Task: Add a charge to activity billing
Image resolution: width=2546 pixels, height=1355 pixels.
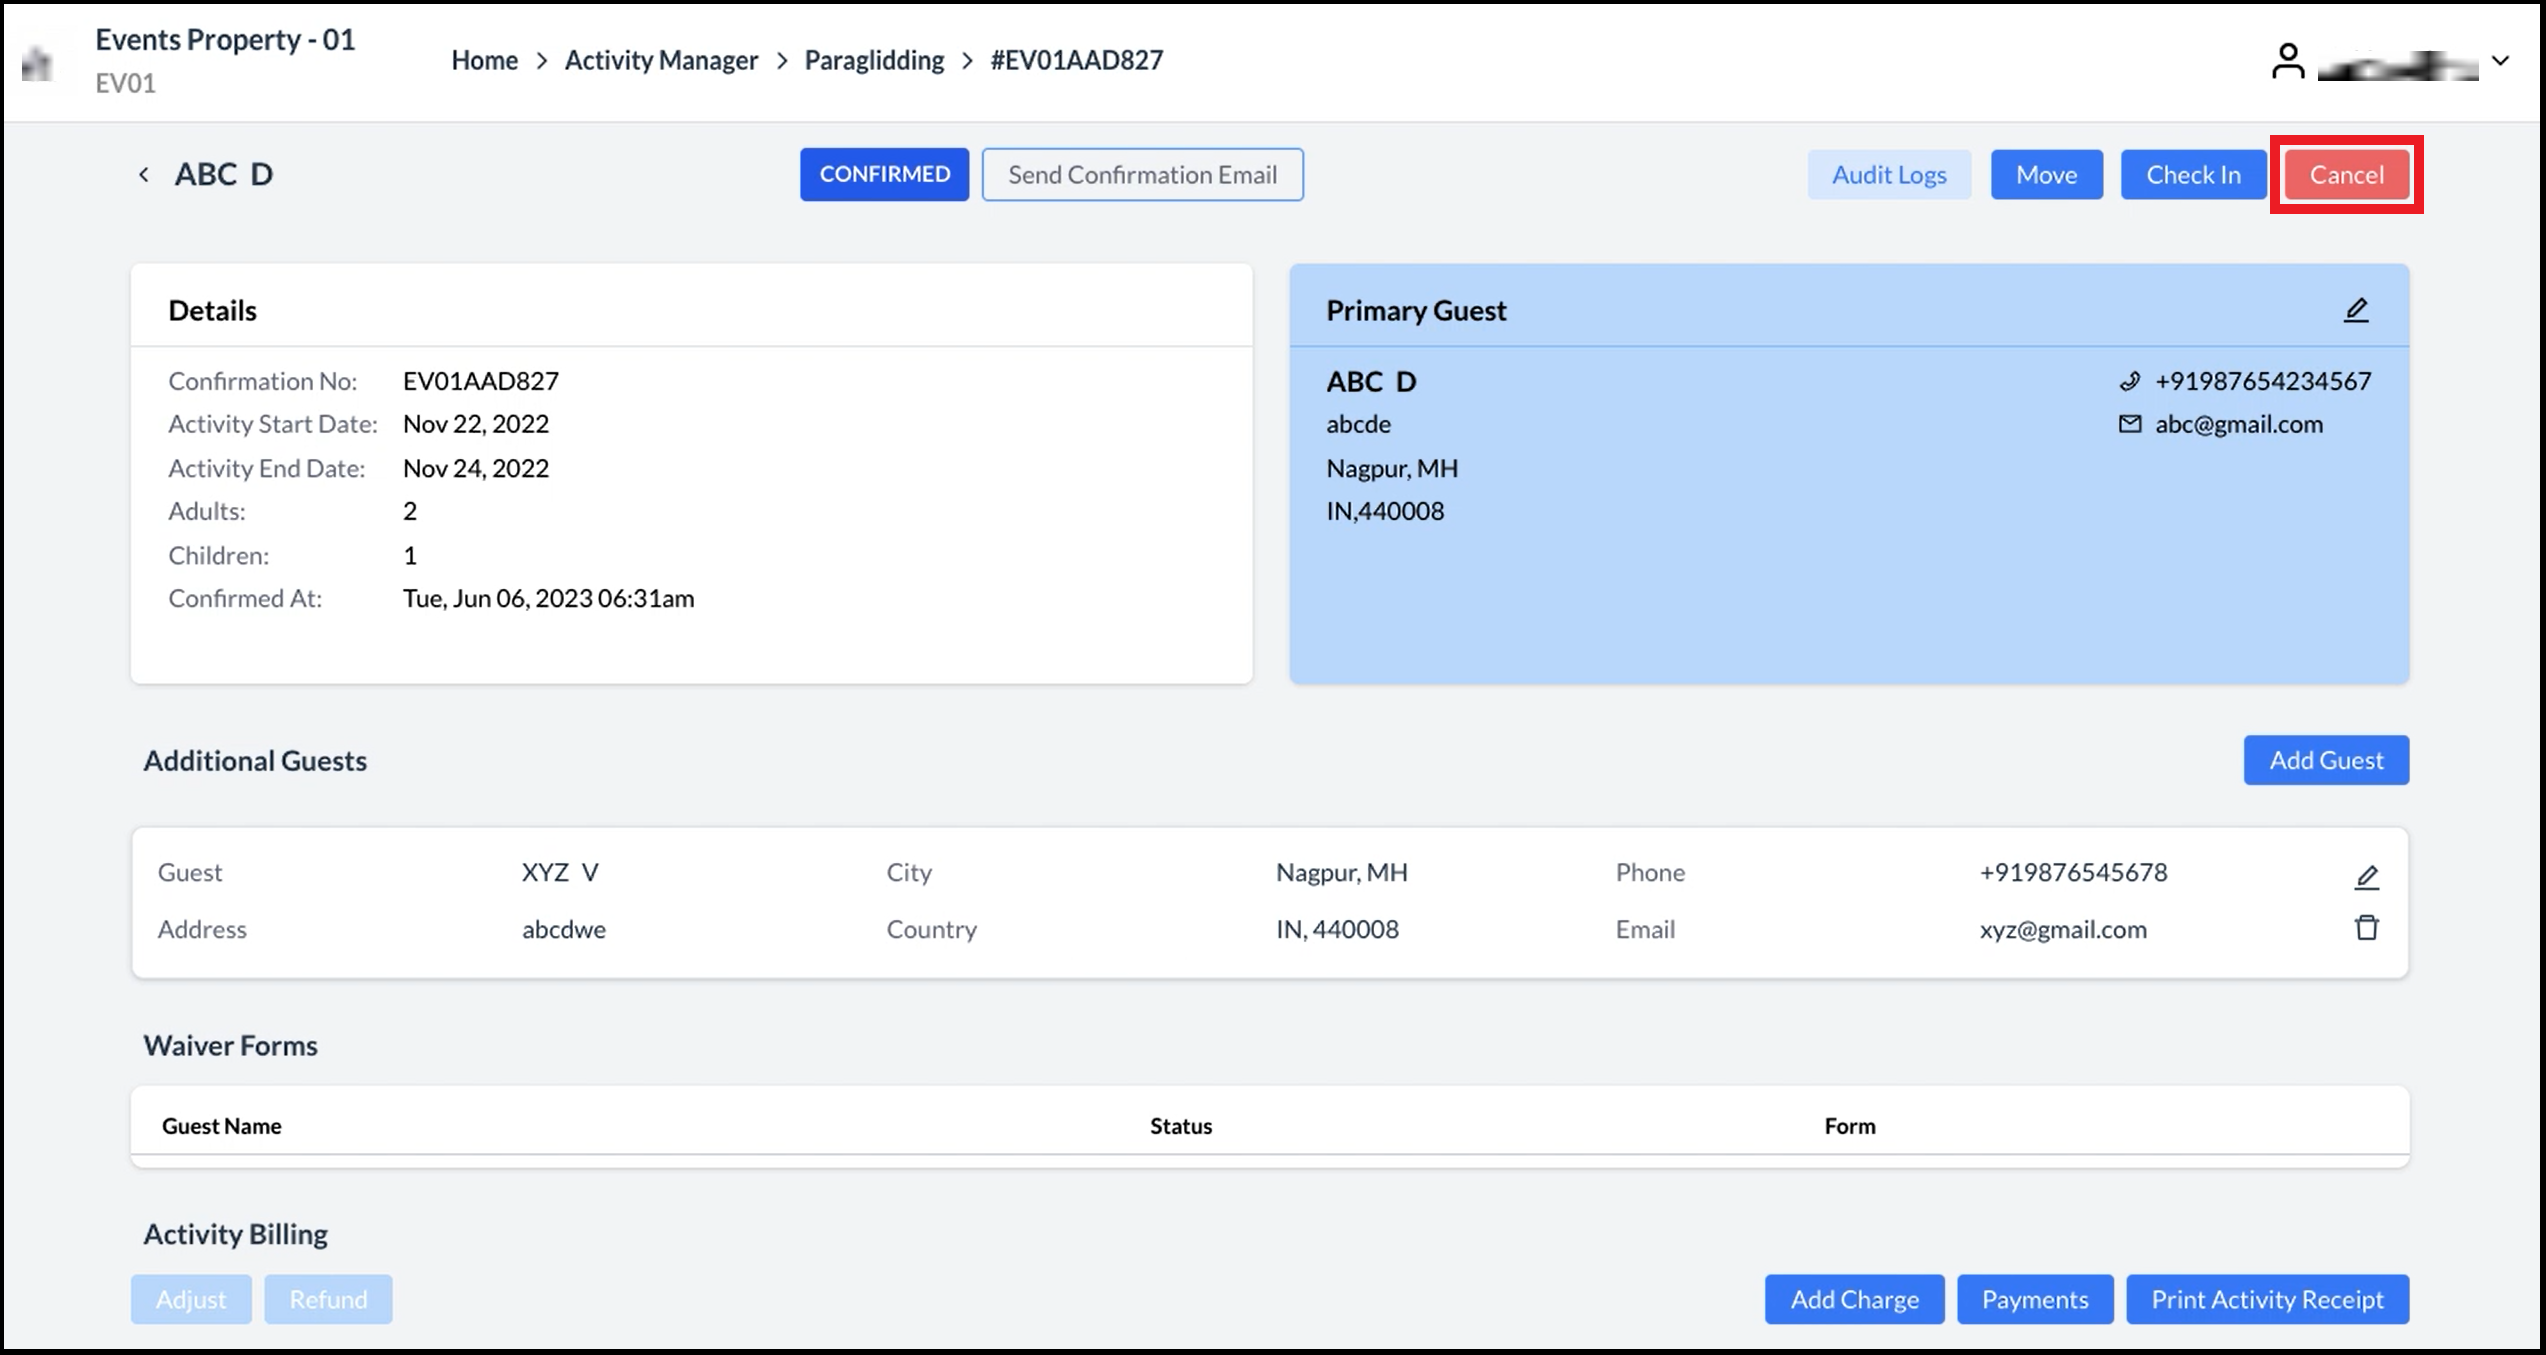Action: (1854, 1299)
